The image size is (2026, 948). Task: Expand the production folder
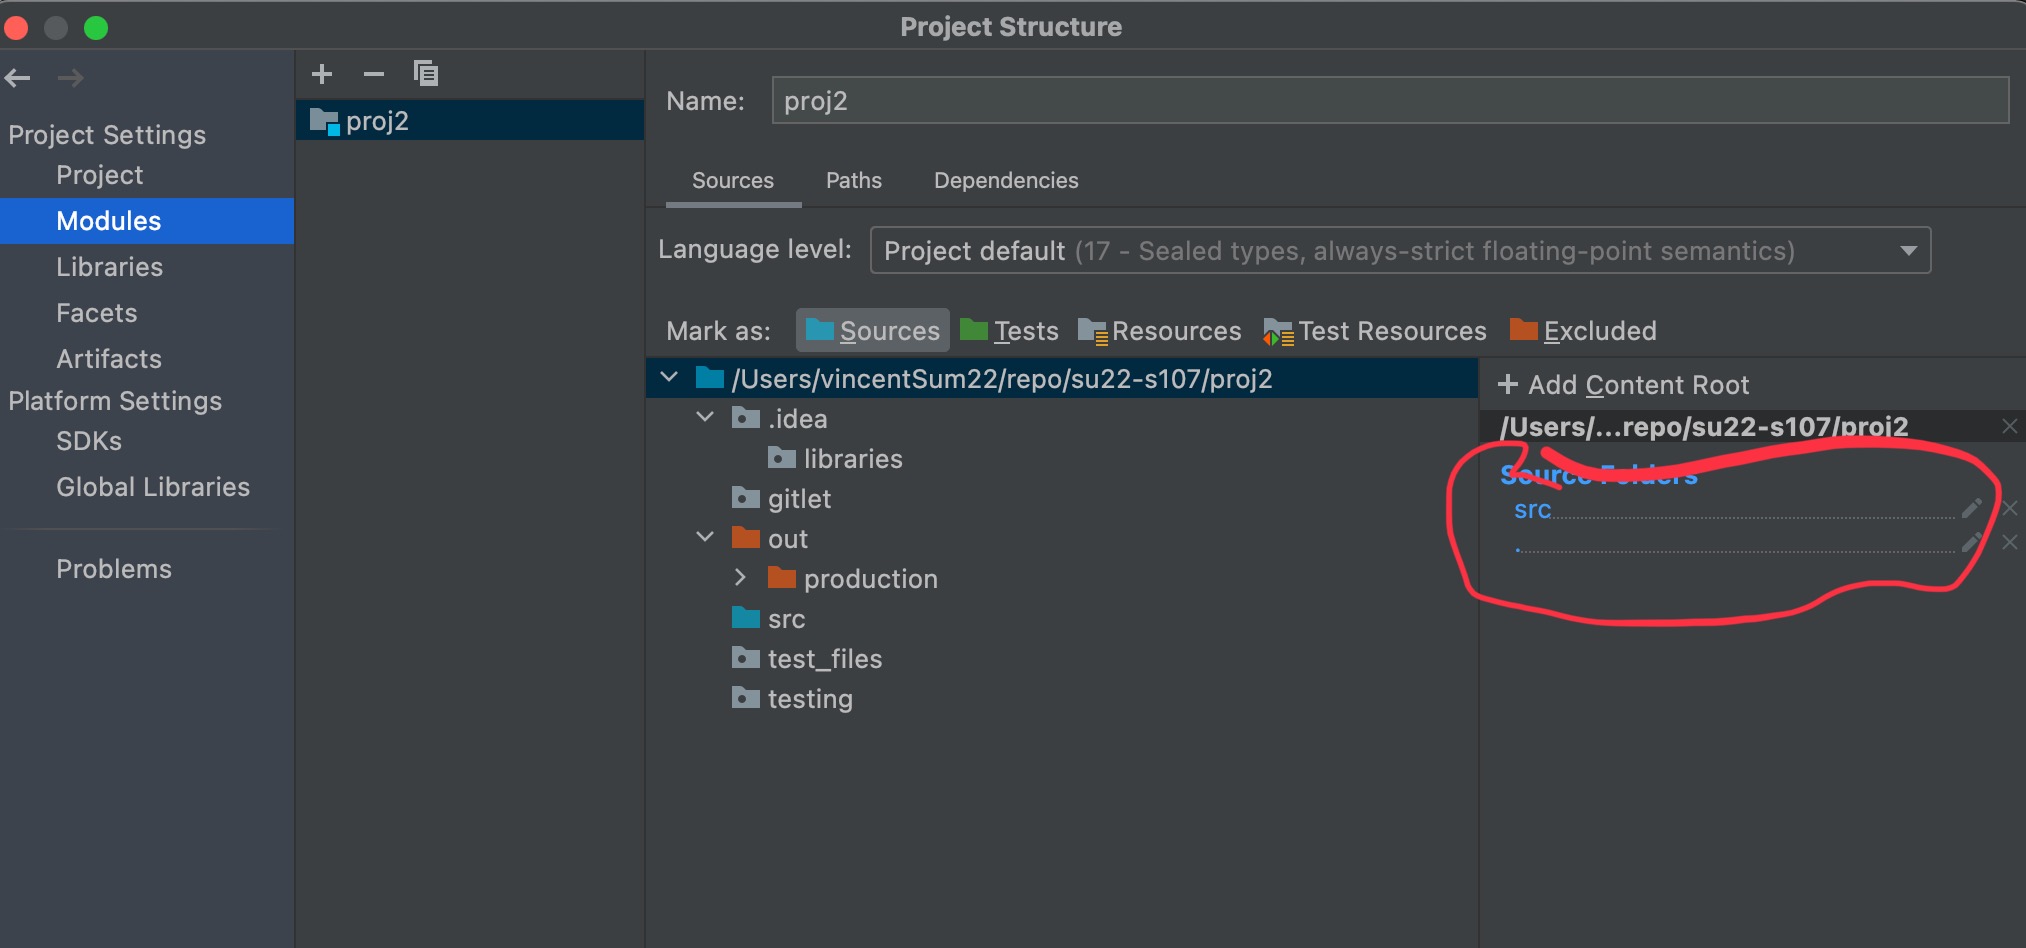[x=740, y=578]
